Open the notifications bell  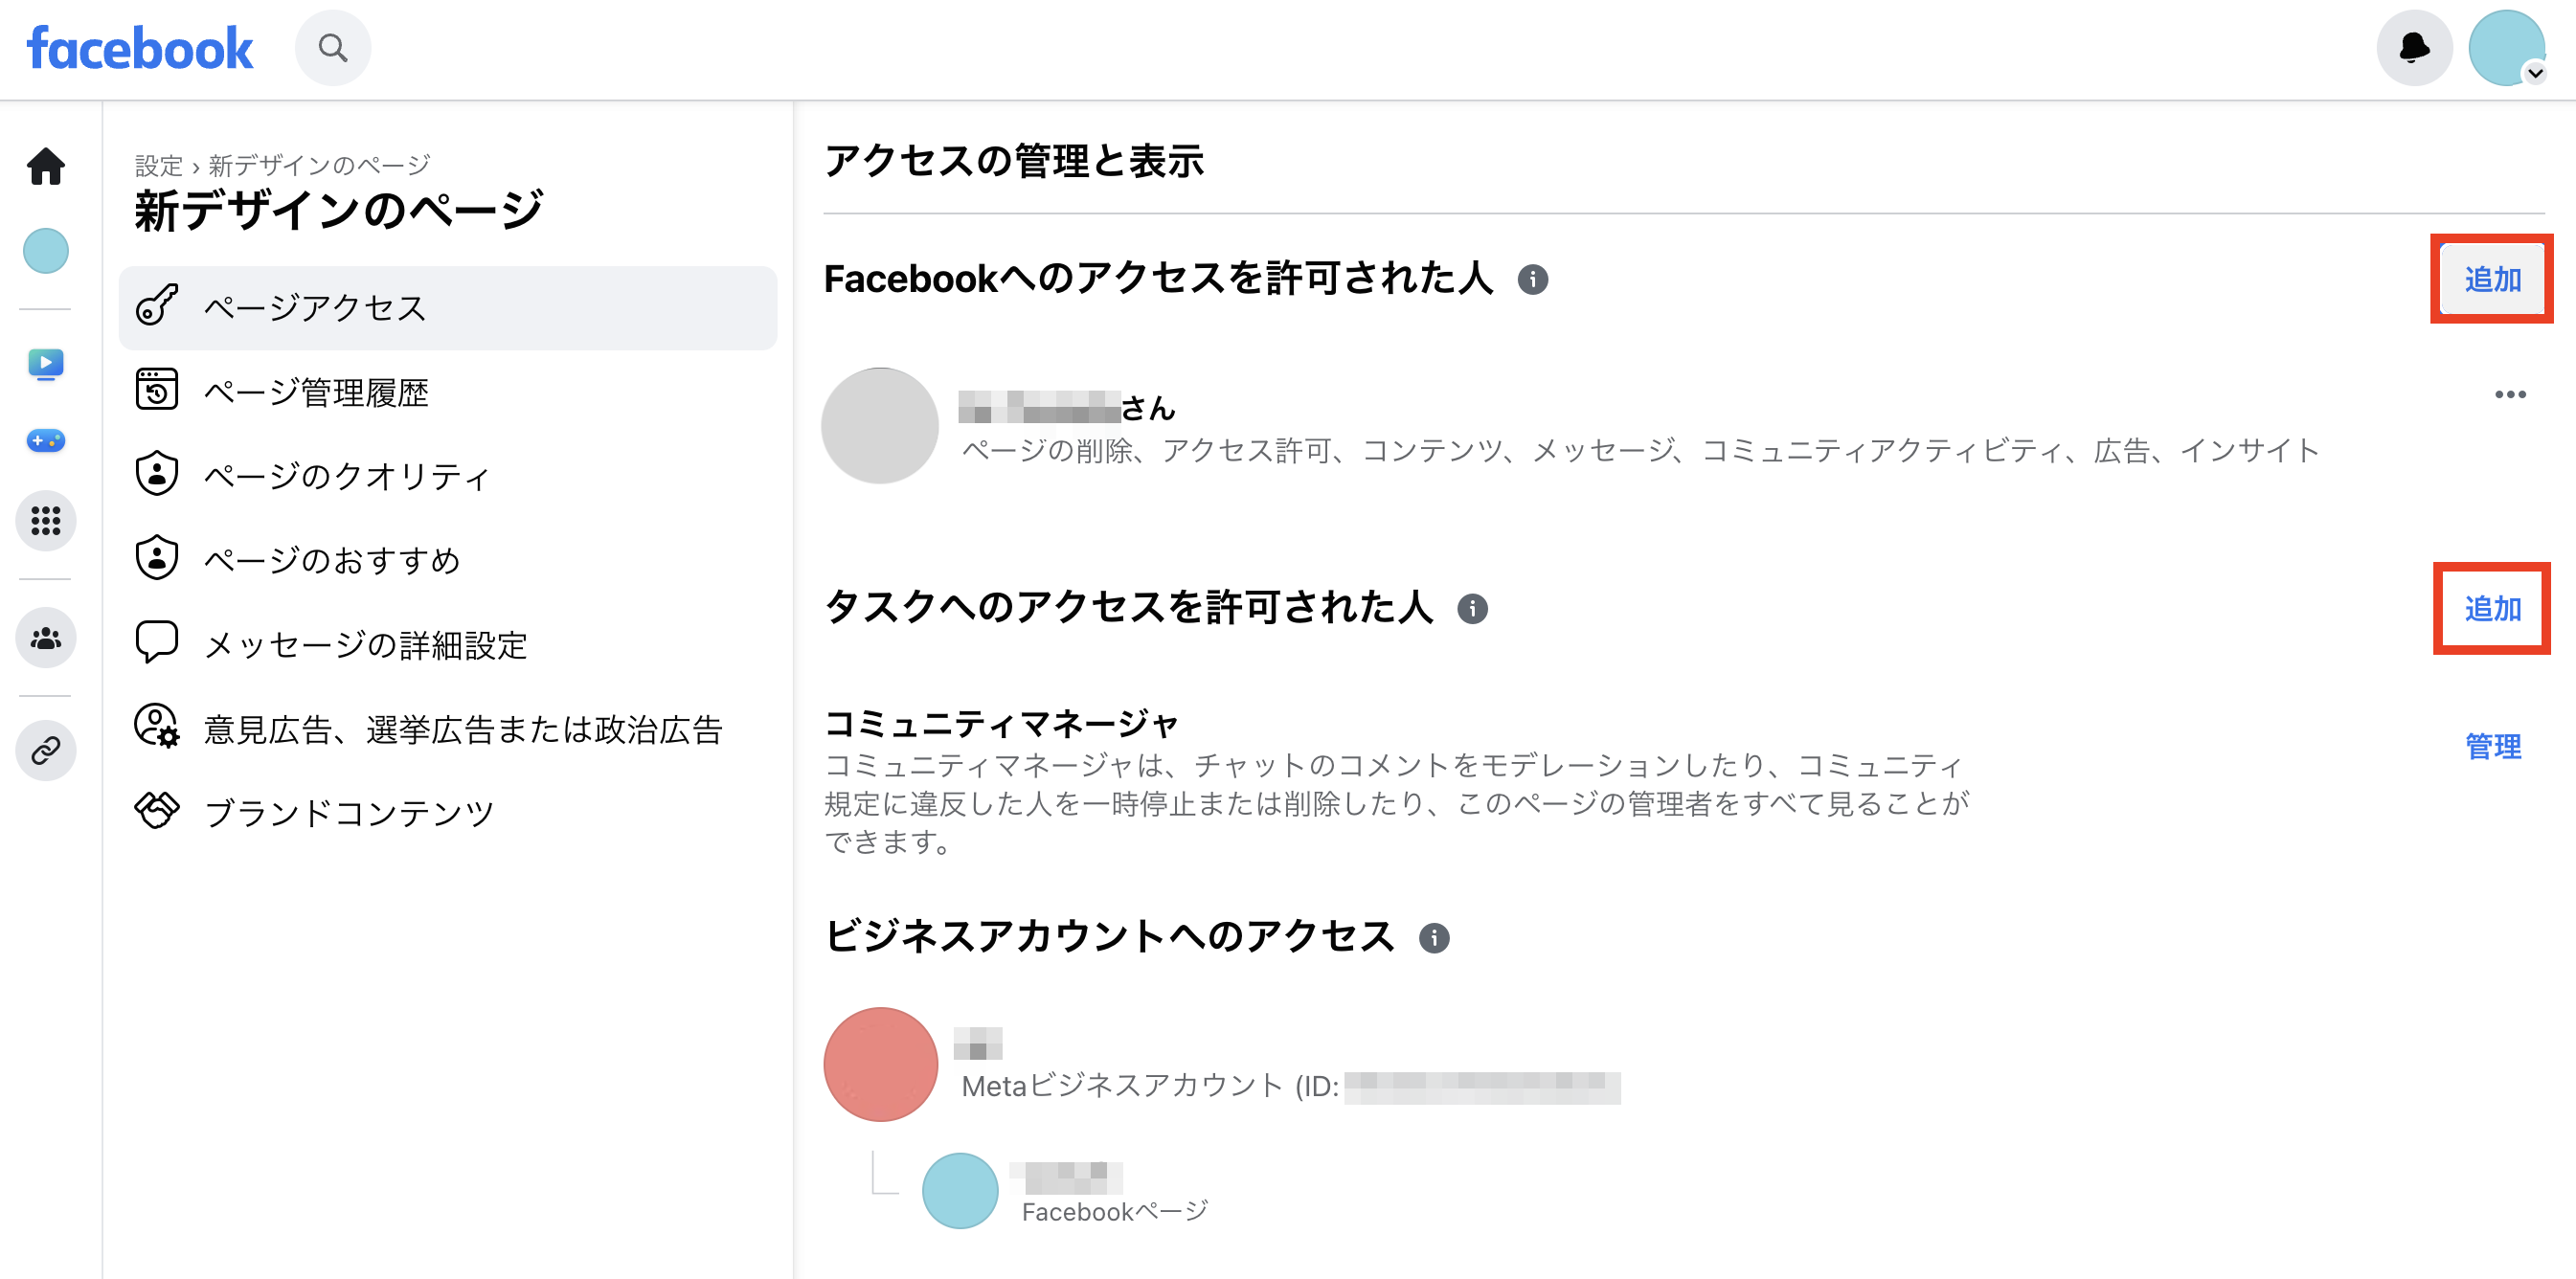(2414, 47)
